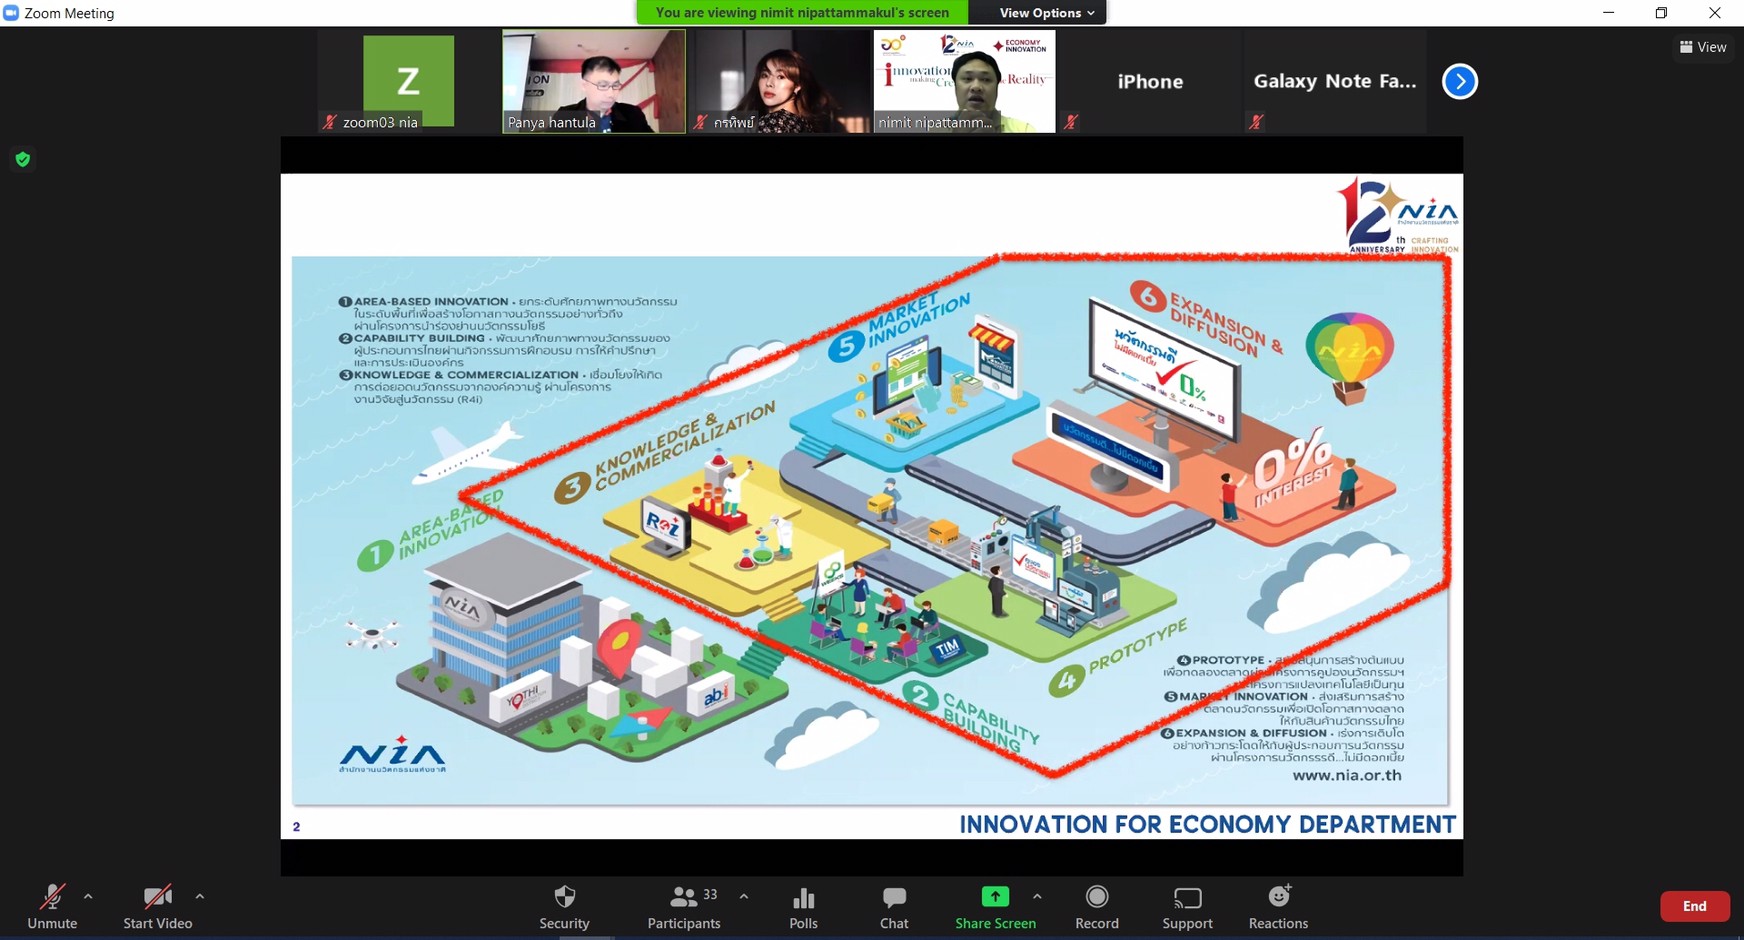
Task: Select the zoom03 nia participant tile
Action: click(x=408, y=81)
